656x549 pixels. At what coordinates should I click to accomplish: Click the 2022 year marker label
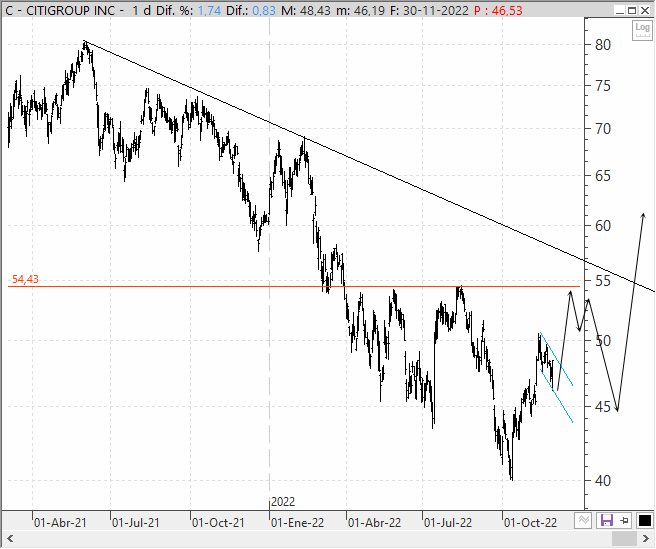(x=283, y=501)
